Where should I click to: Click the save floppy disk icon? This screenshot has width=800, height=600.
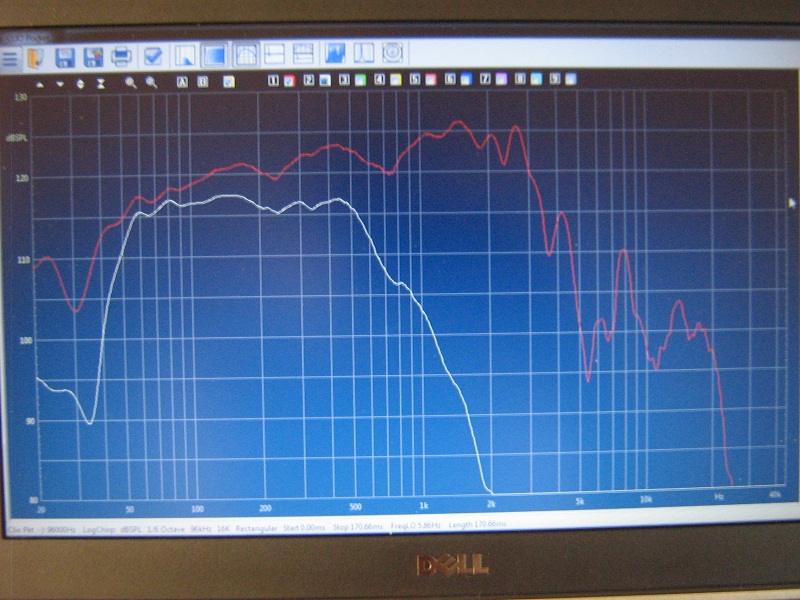[64, 58]
